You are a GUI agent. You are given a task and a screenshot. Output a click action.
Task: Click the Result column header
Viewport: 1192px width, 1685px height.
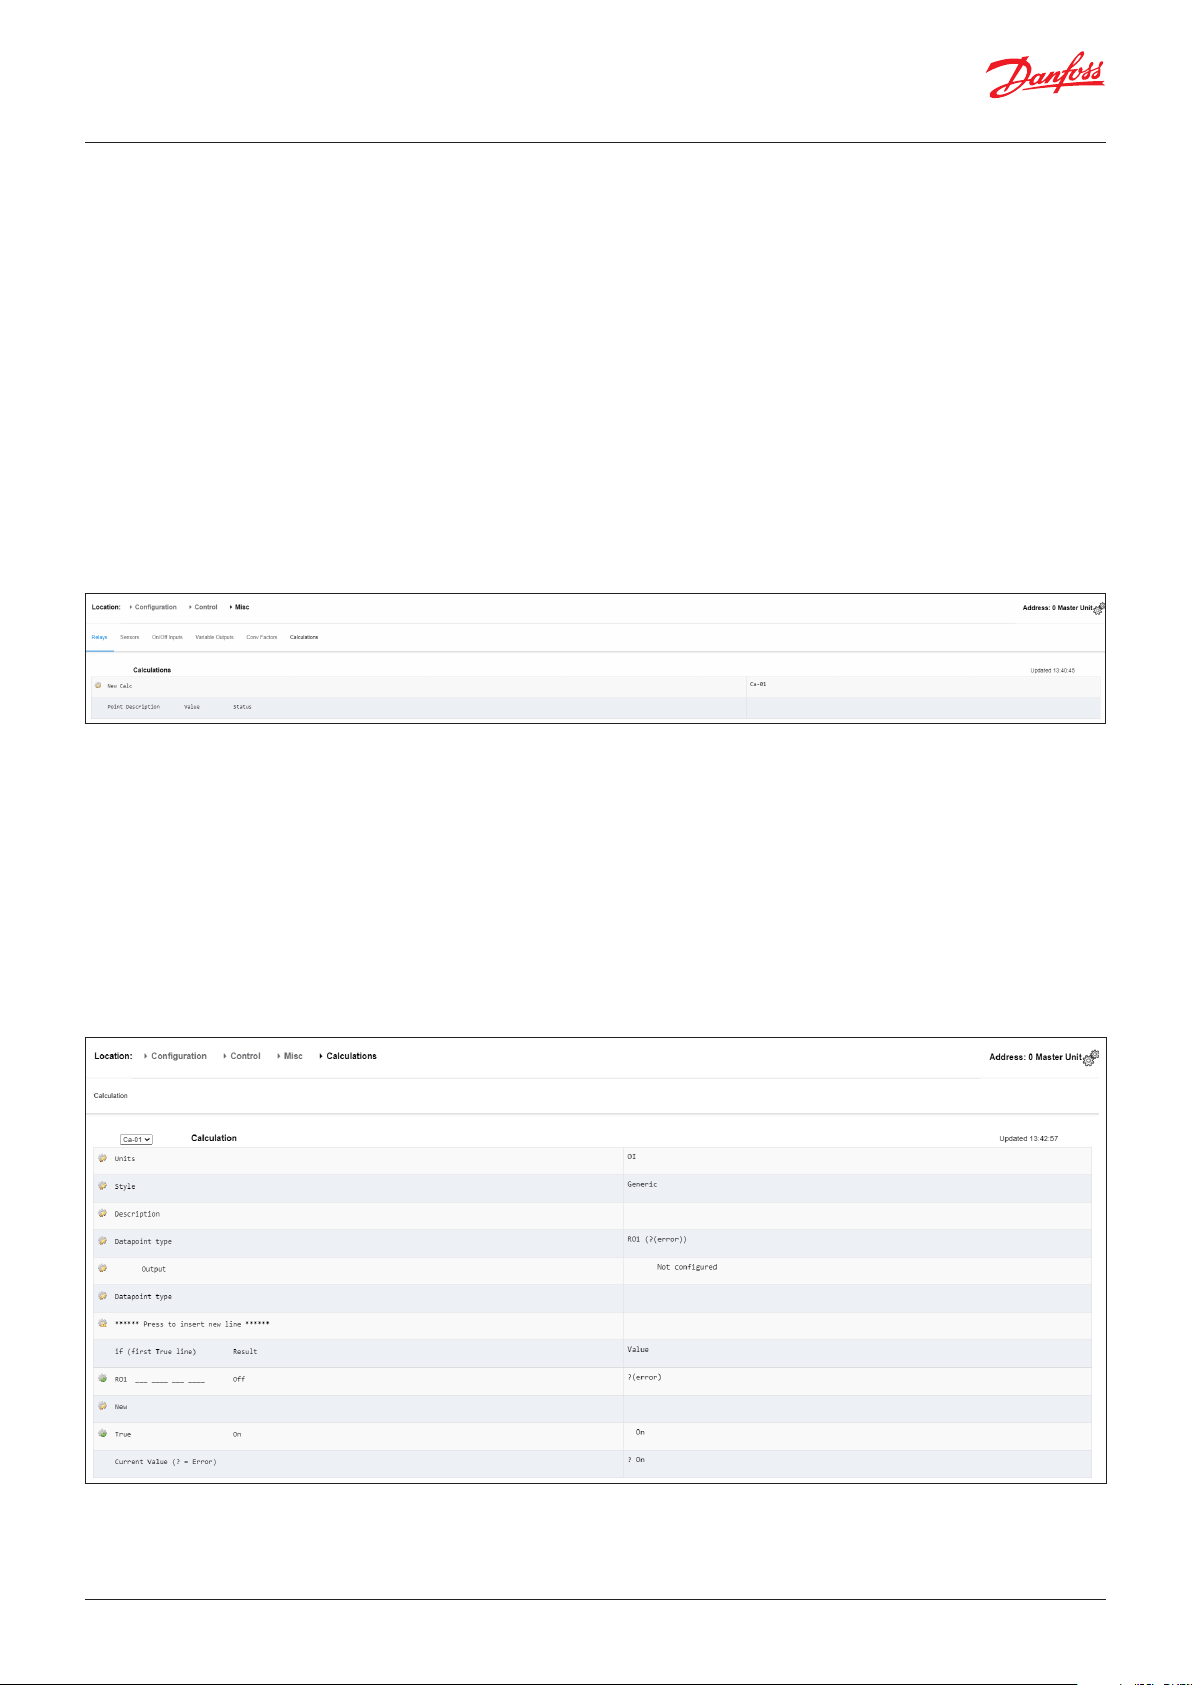[245, 1352]
